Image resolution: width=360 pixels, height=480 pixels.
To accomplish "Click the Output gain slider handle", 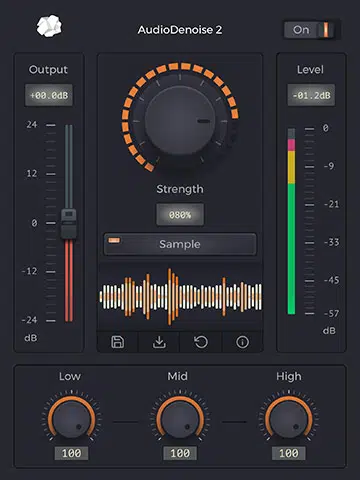I will tap(69, 224).
